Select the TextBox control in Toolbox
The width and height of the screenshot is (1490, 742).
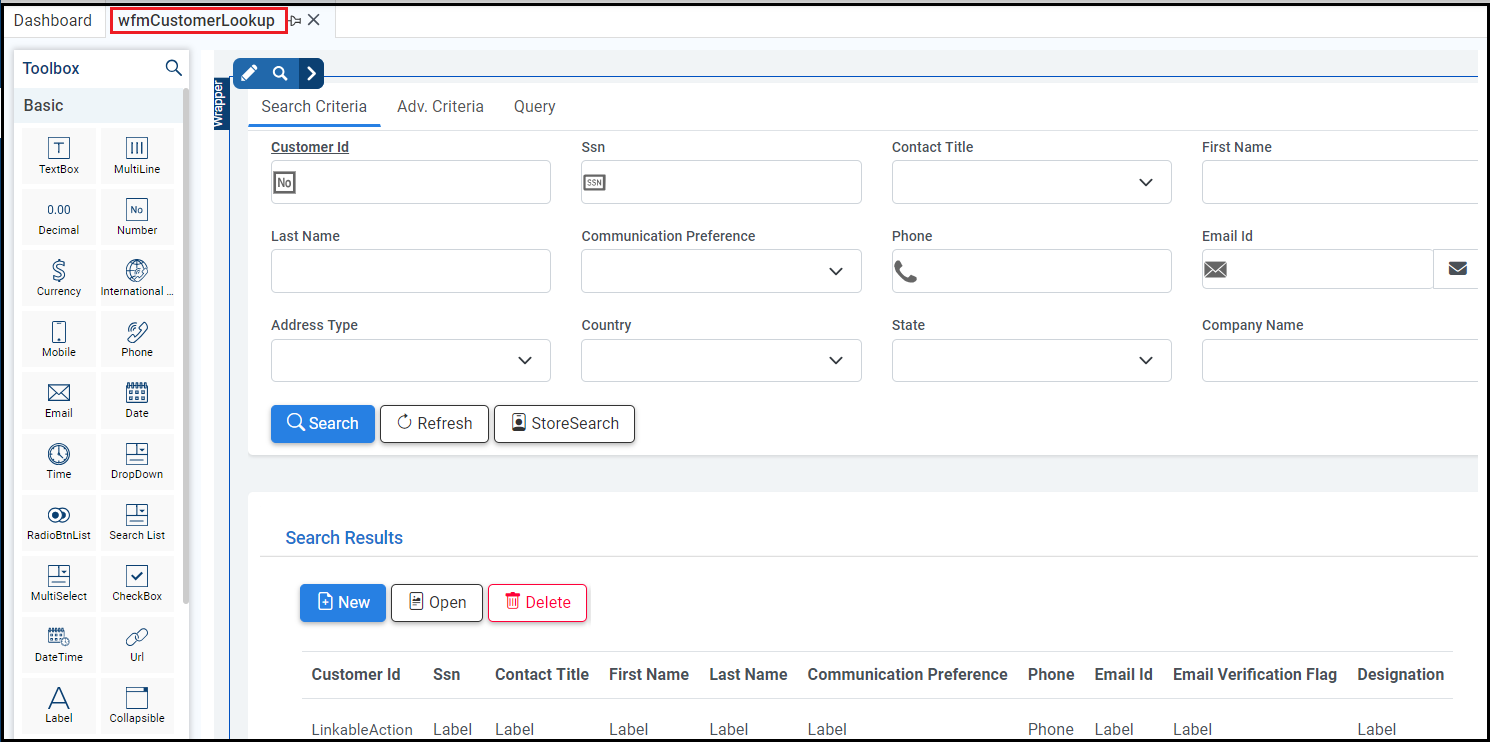59,156
